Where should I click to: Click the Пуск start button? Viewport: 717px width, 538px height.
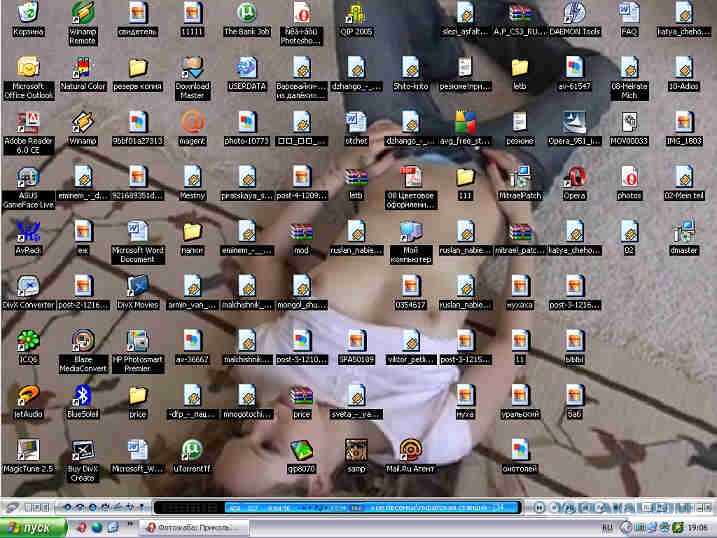33,528
